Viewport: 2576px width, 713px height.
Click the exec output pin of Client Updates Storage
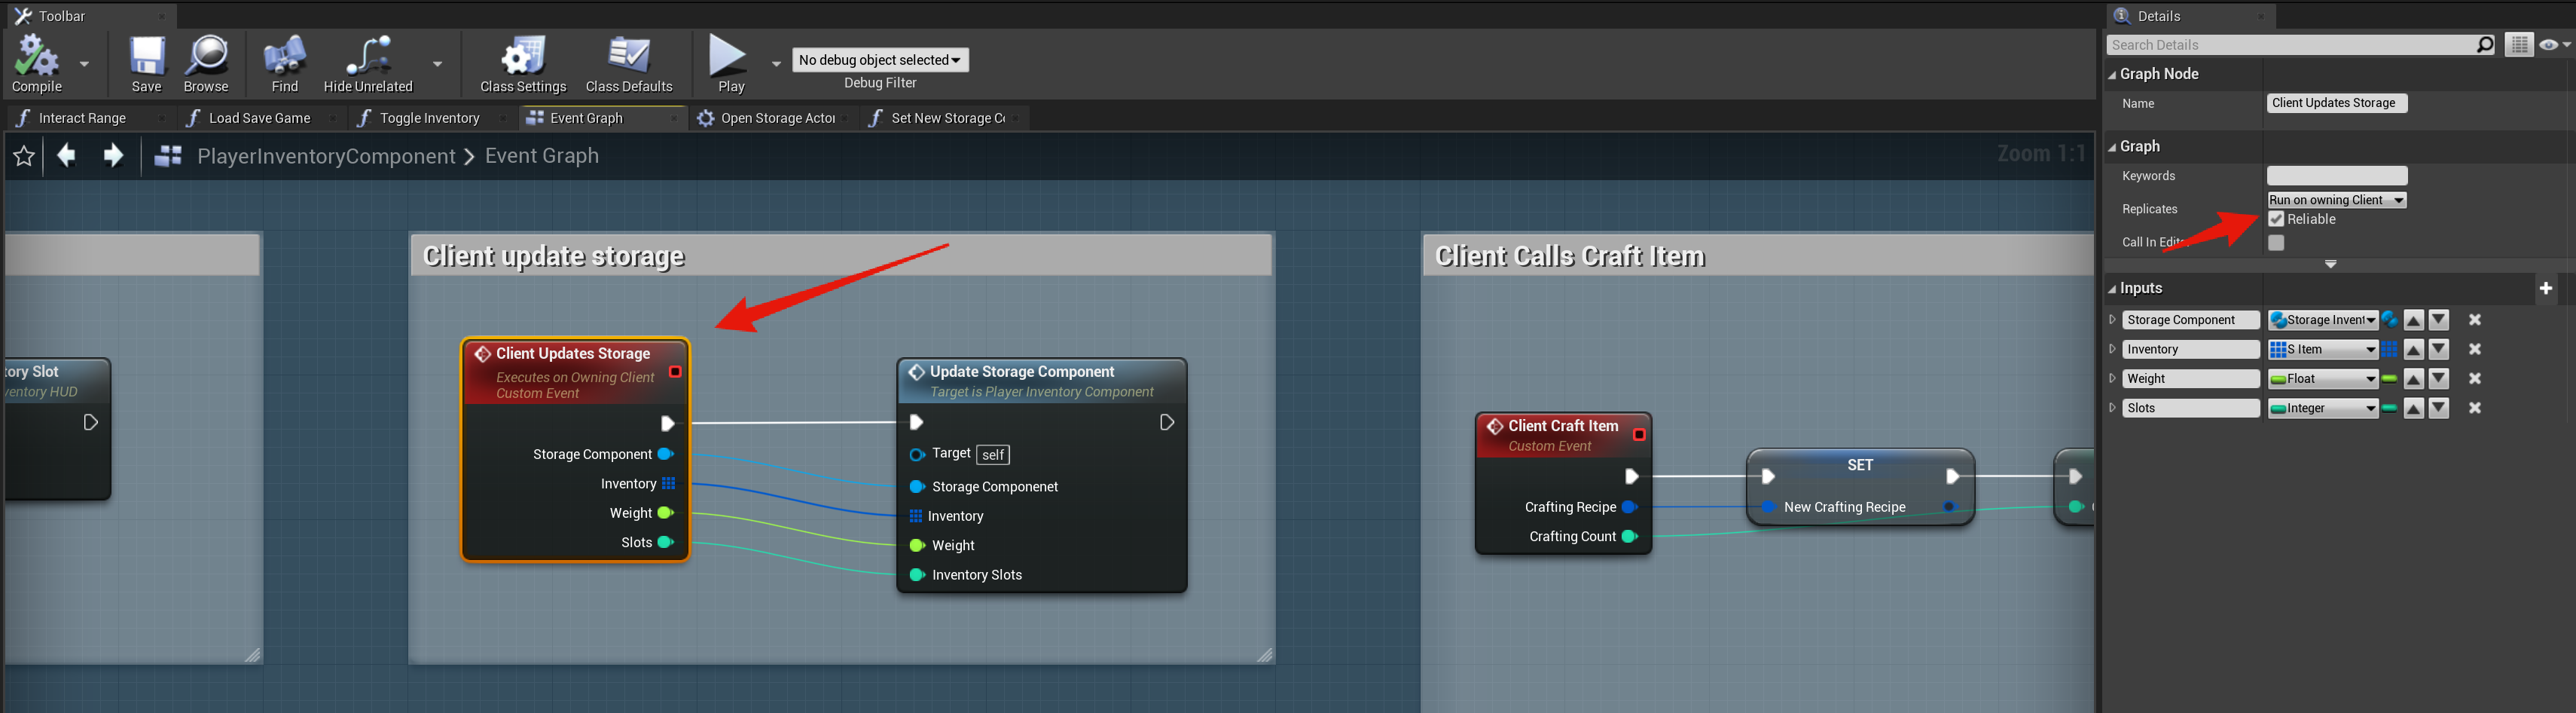tap(668, 424)
